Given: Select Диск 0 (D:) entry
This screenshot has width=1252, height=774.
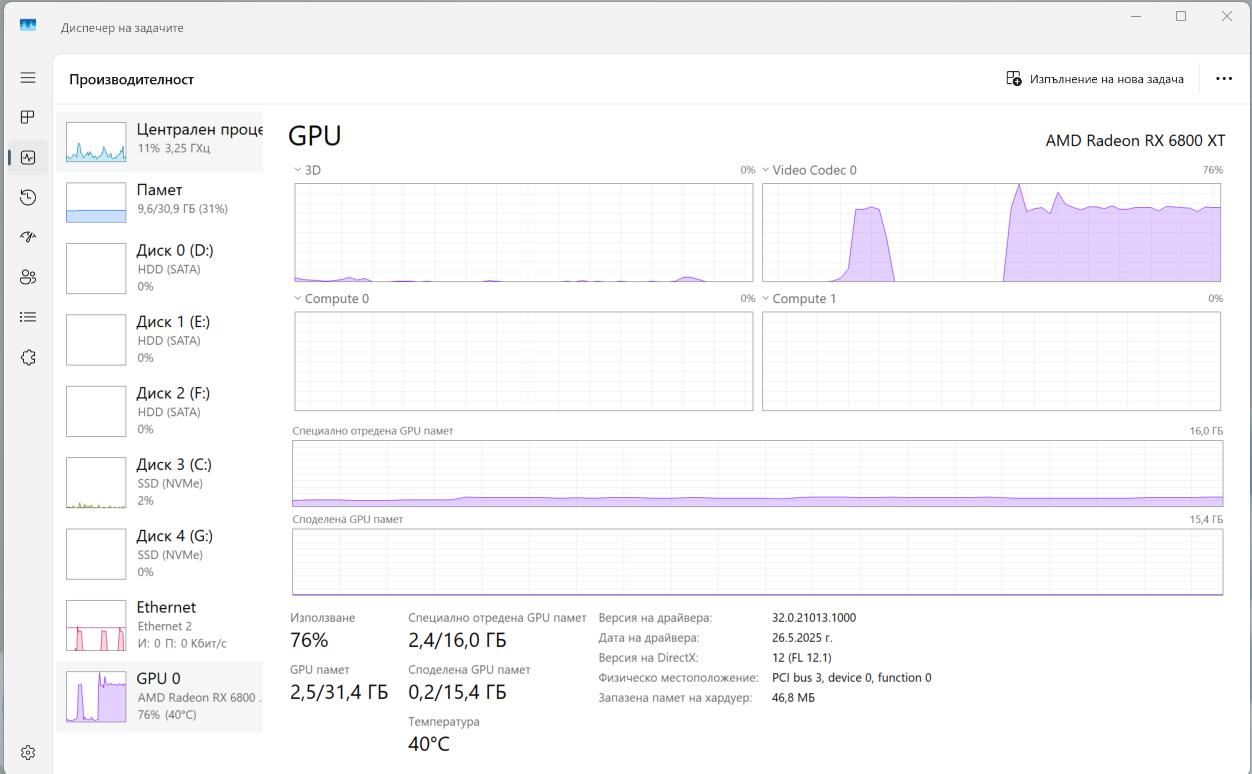Looking at the screenshot, I should coord(159,267).
